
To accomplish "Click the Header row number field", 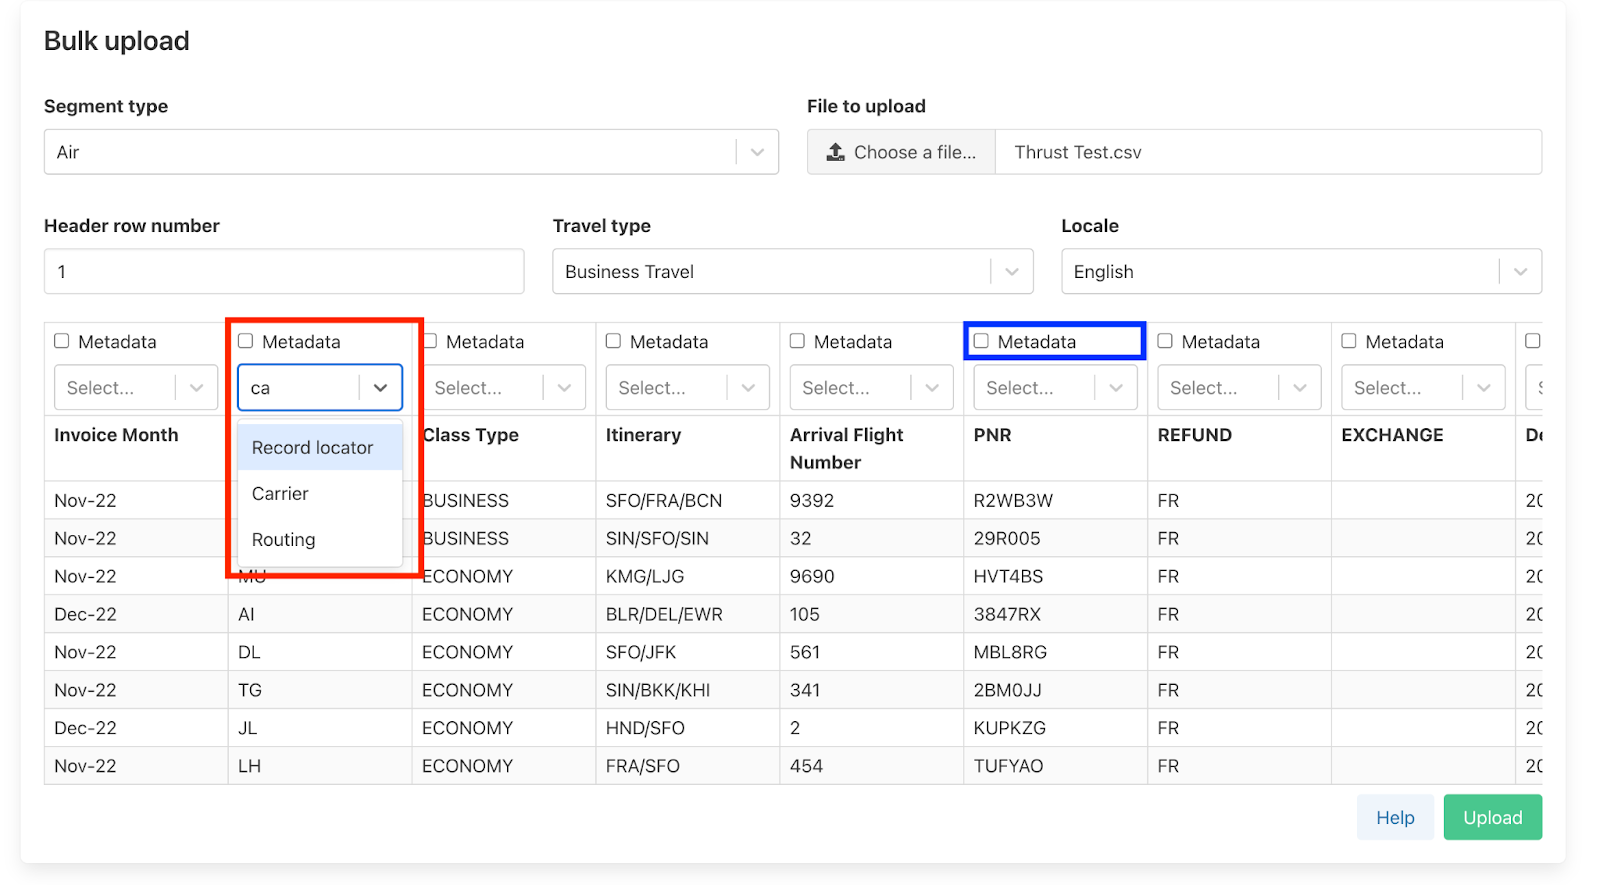I will point(284,272).
